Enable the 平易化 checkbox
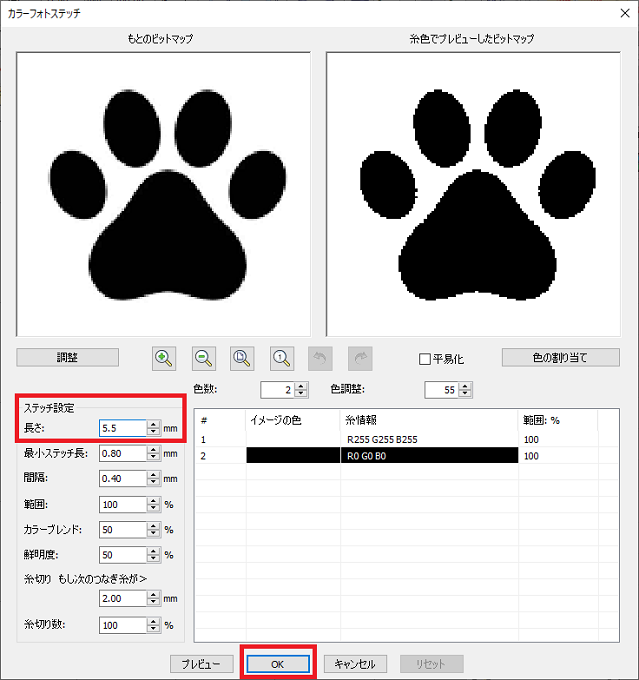639x680 pixels. [x=425, y=359]
